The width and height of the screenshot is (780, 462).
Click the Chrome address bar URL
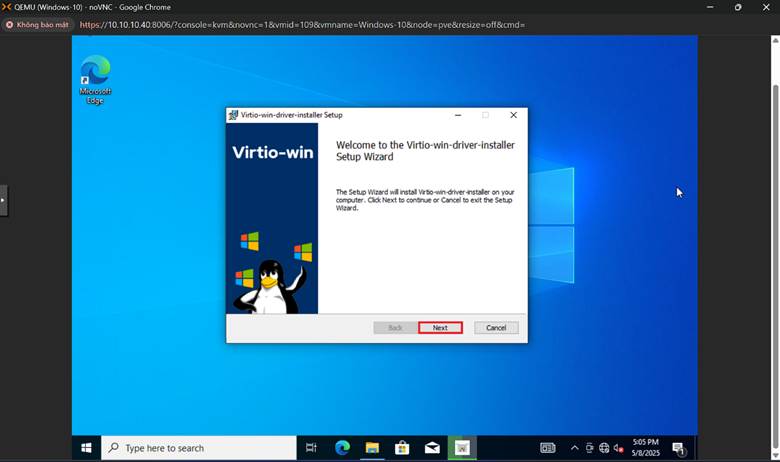(x=300, y=25)
